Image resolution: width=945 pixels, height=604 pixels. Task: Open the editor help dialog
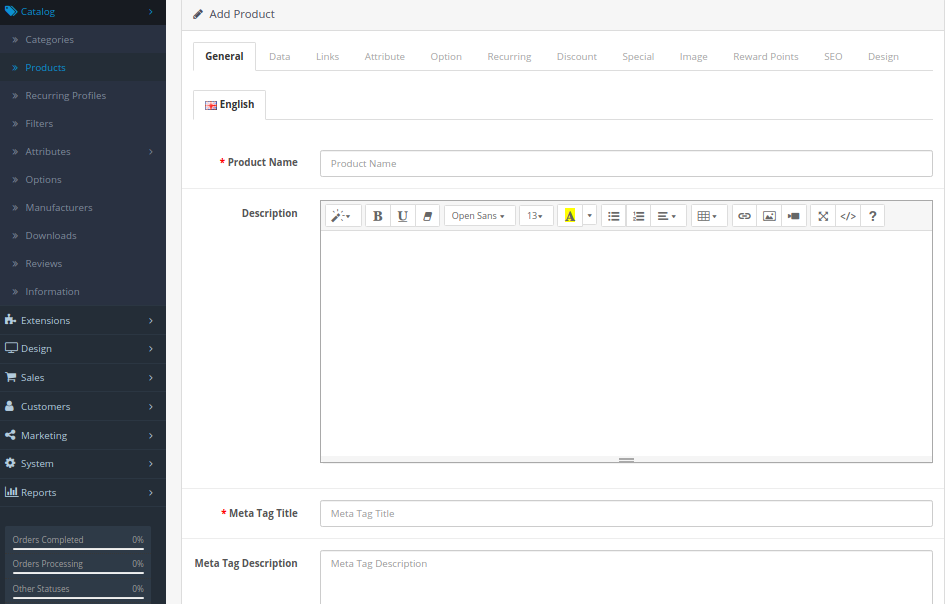872,215
